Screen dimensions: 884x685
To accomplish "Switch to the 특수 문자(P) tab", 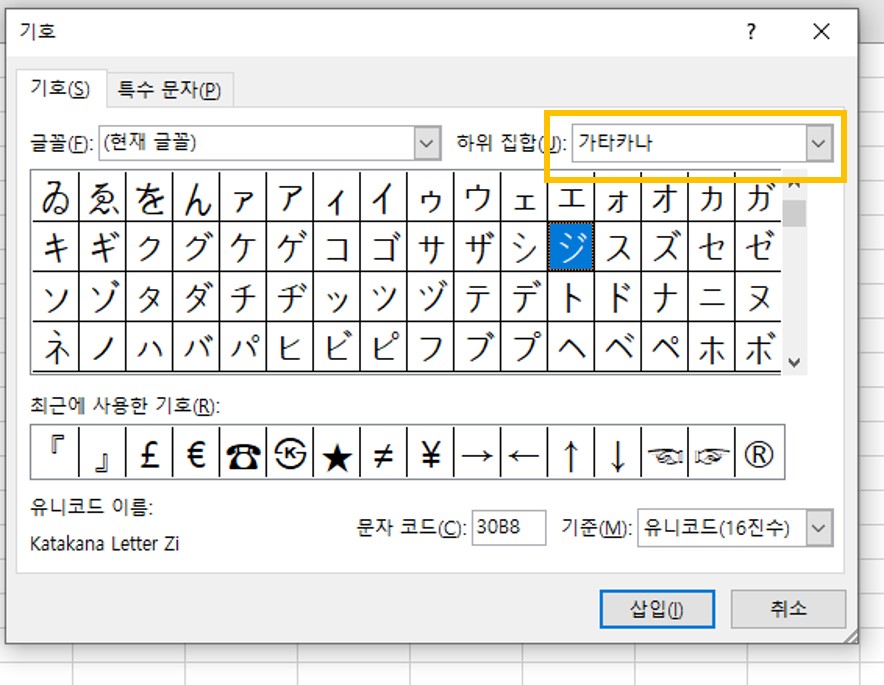I will tap(169, 90).
